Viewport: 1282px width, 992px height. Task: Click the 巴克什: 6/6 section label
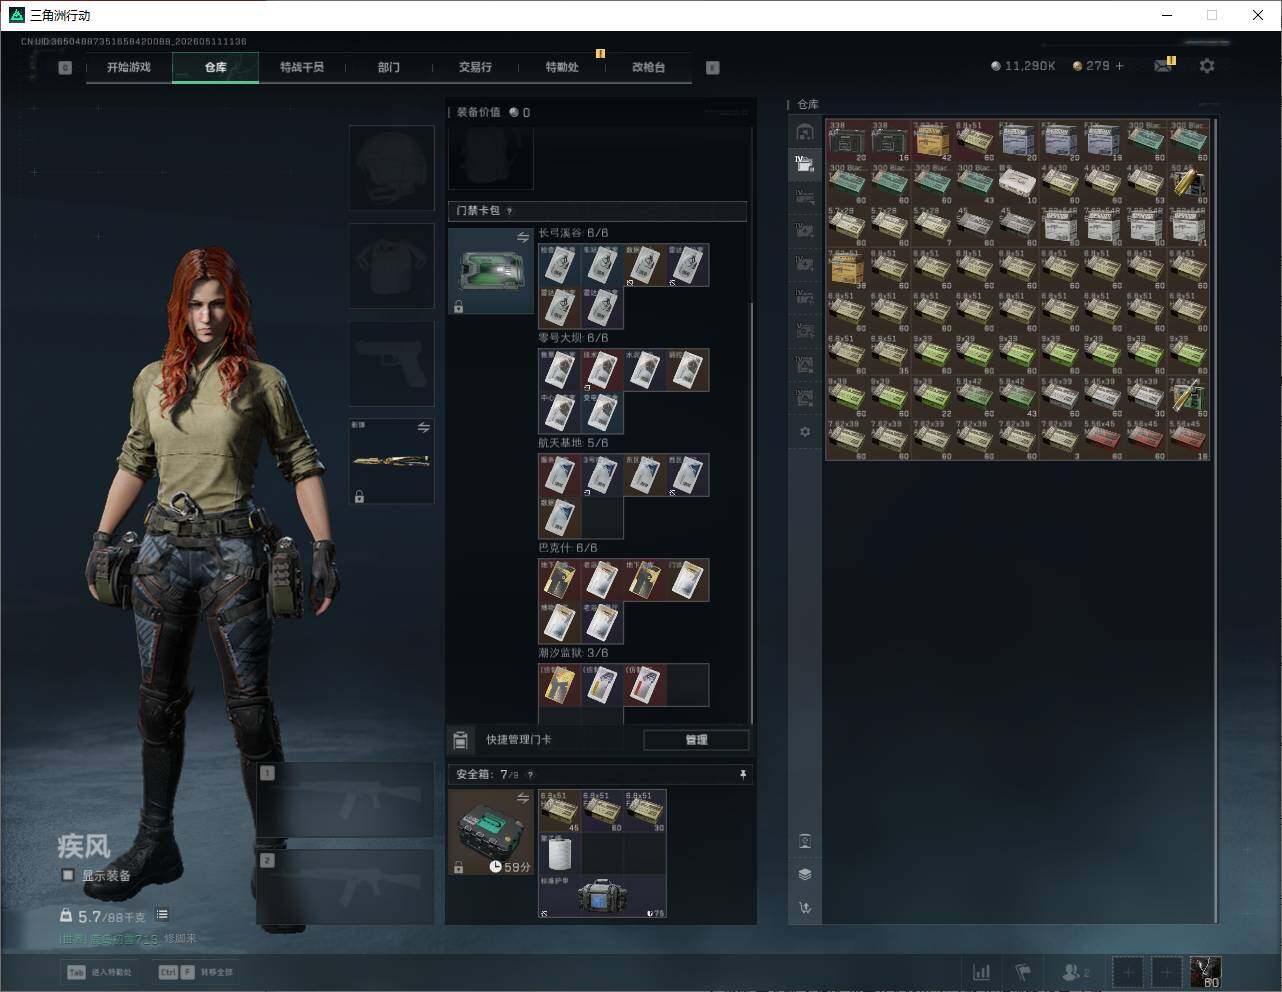click(568, 548)
